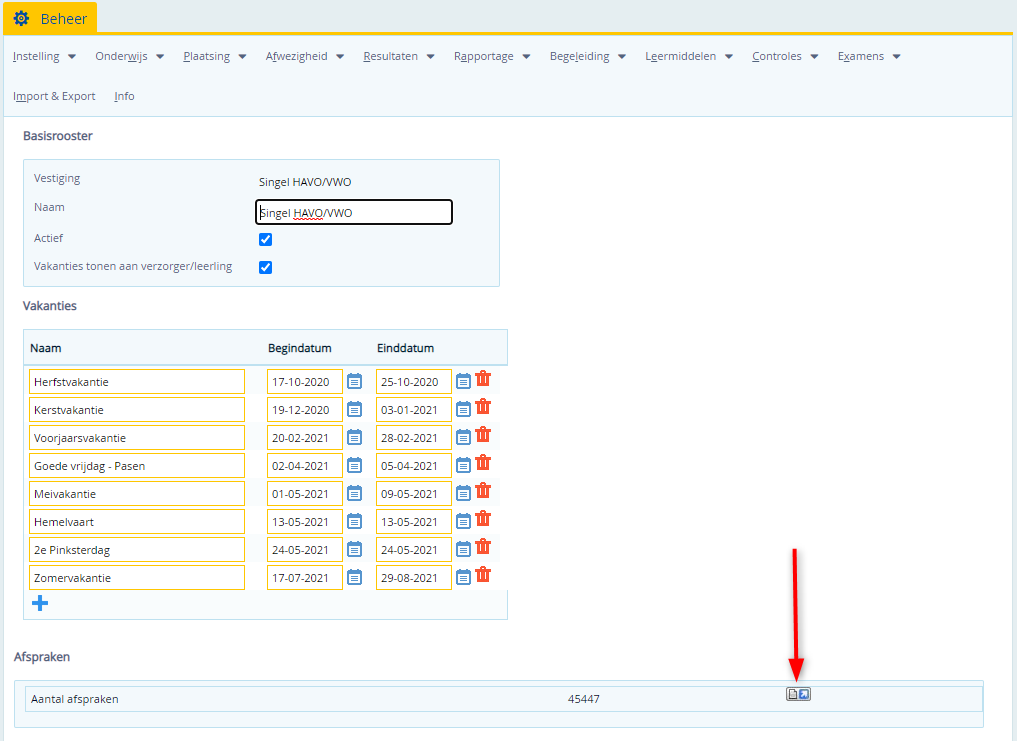Open begin date calendar for Voorjaarsvakantie

click(x=354, y=437)
